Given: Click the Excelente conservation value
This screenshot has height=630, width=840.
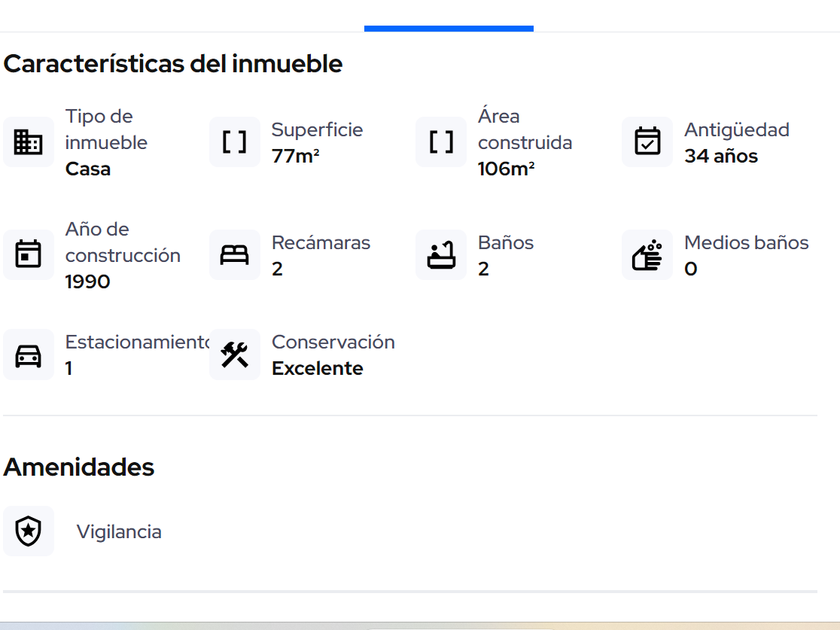Looking at the screenshot, I should pyautogui.click(x=317, y=368).
